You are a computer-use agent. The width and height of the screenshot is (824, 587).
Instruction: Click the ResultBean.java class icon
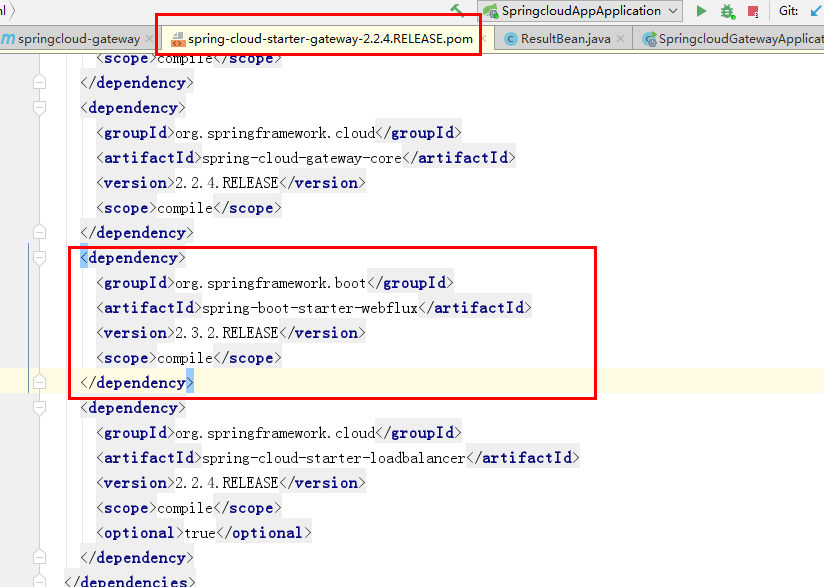[510, 39]
